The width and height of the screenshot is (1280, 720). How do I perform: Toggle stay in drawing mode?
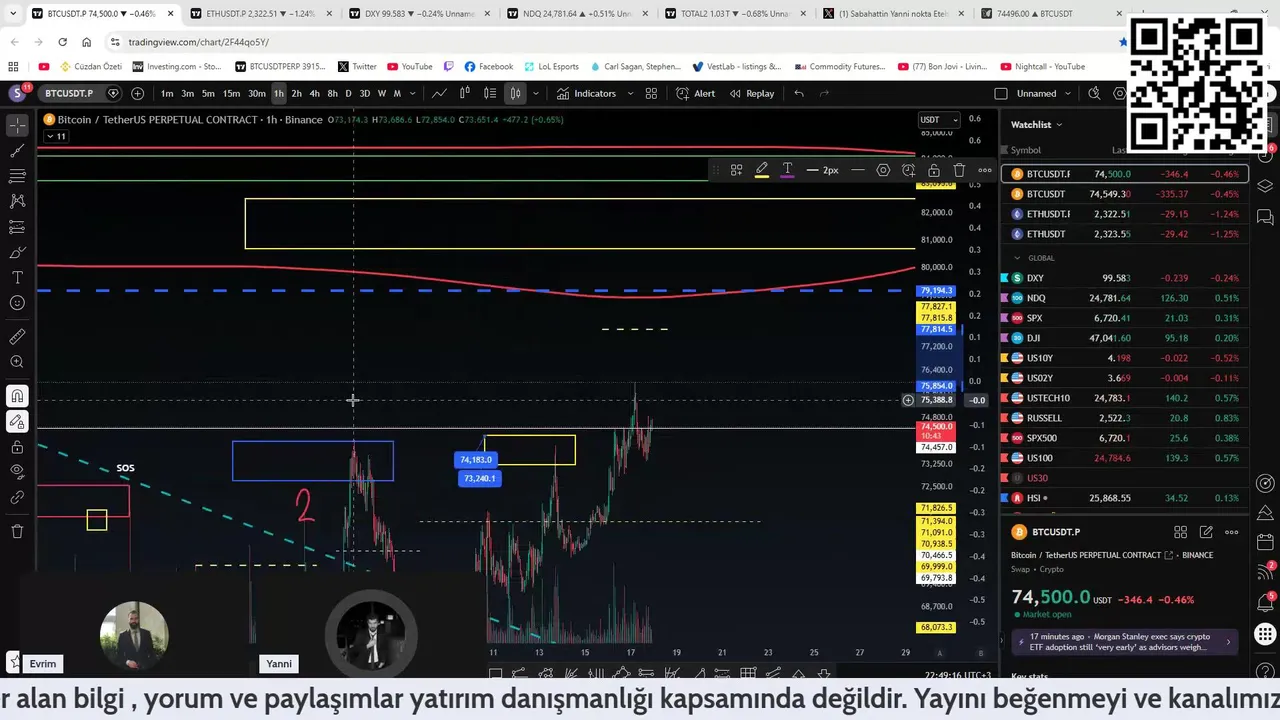[x=17, y=421]
